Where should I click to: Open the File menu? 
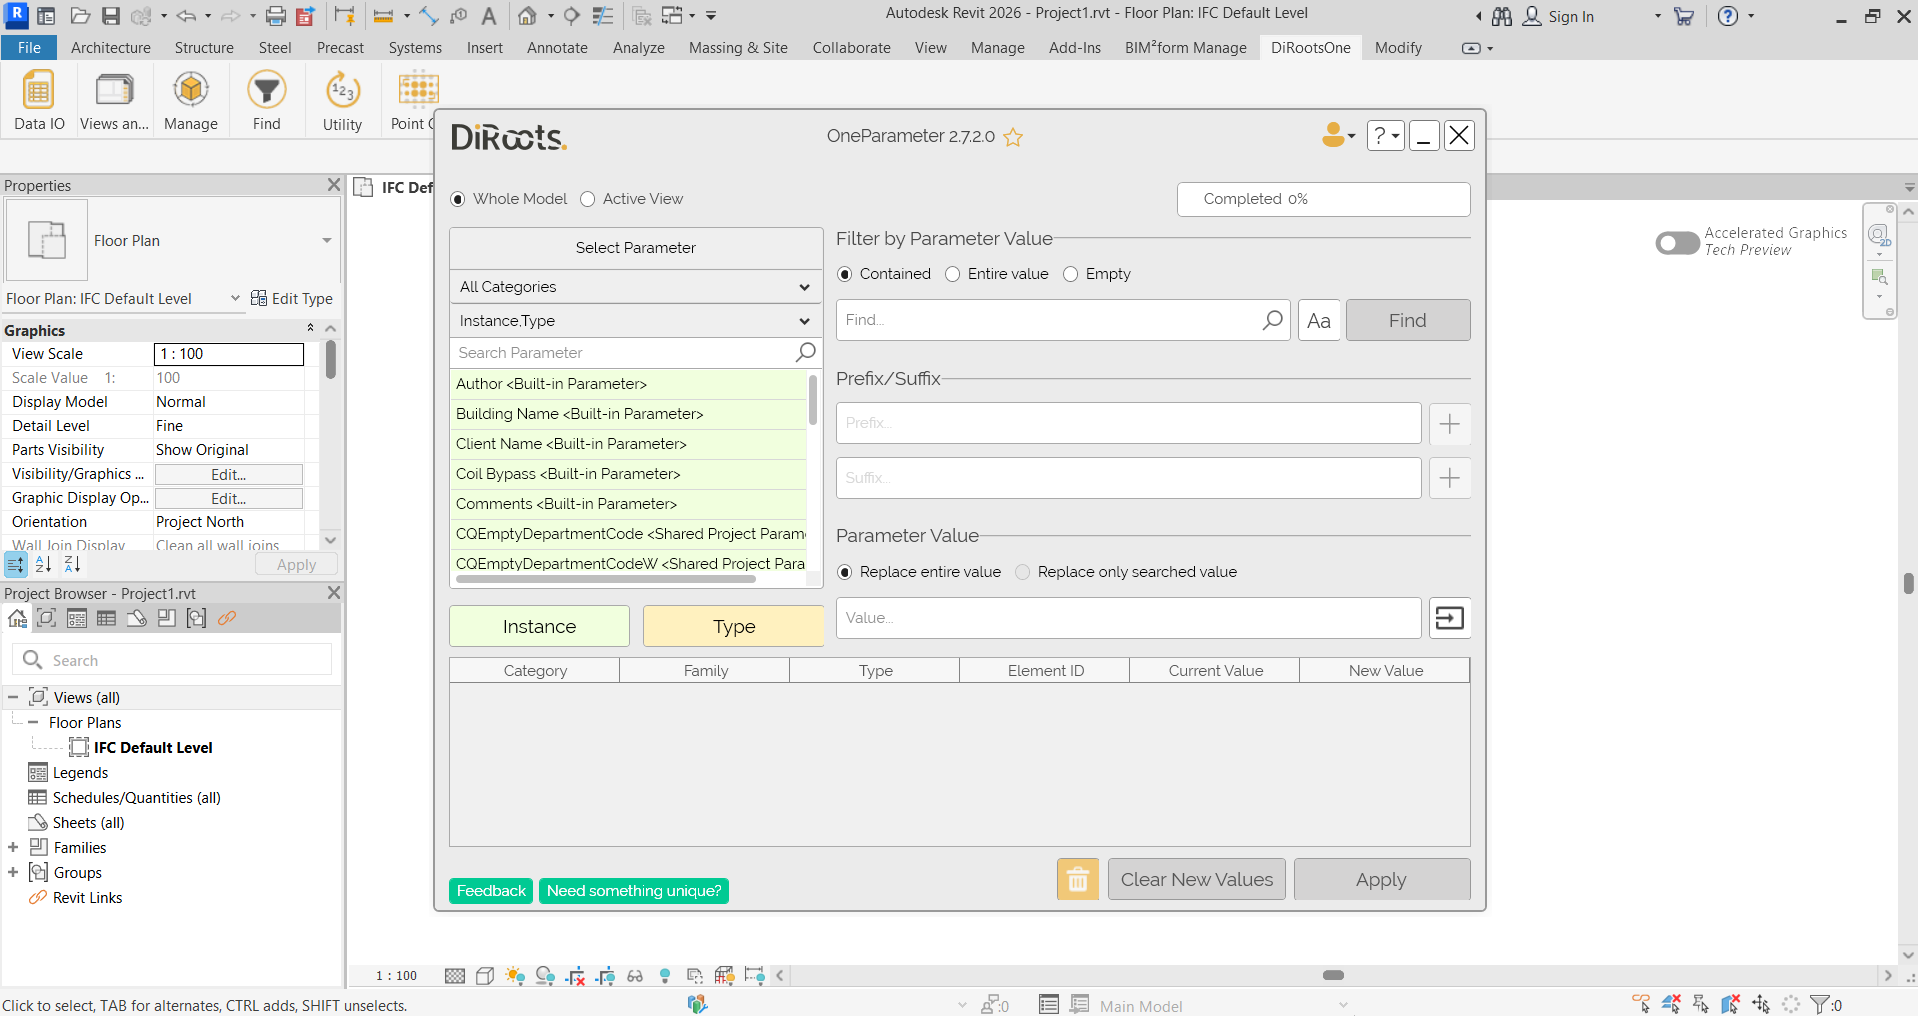[x=29, y=47]
